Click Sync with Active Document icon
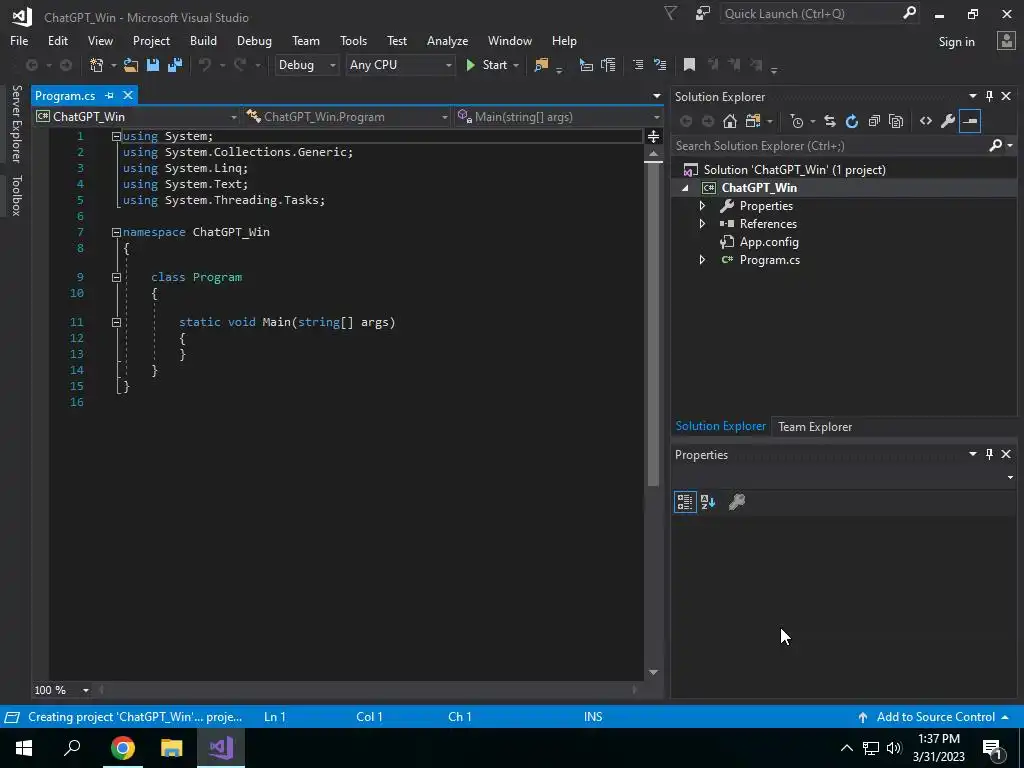Image resolution: width=1024 pixels, height=768 pixels. click(829, 121)
